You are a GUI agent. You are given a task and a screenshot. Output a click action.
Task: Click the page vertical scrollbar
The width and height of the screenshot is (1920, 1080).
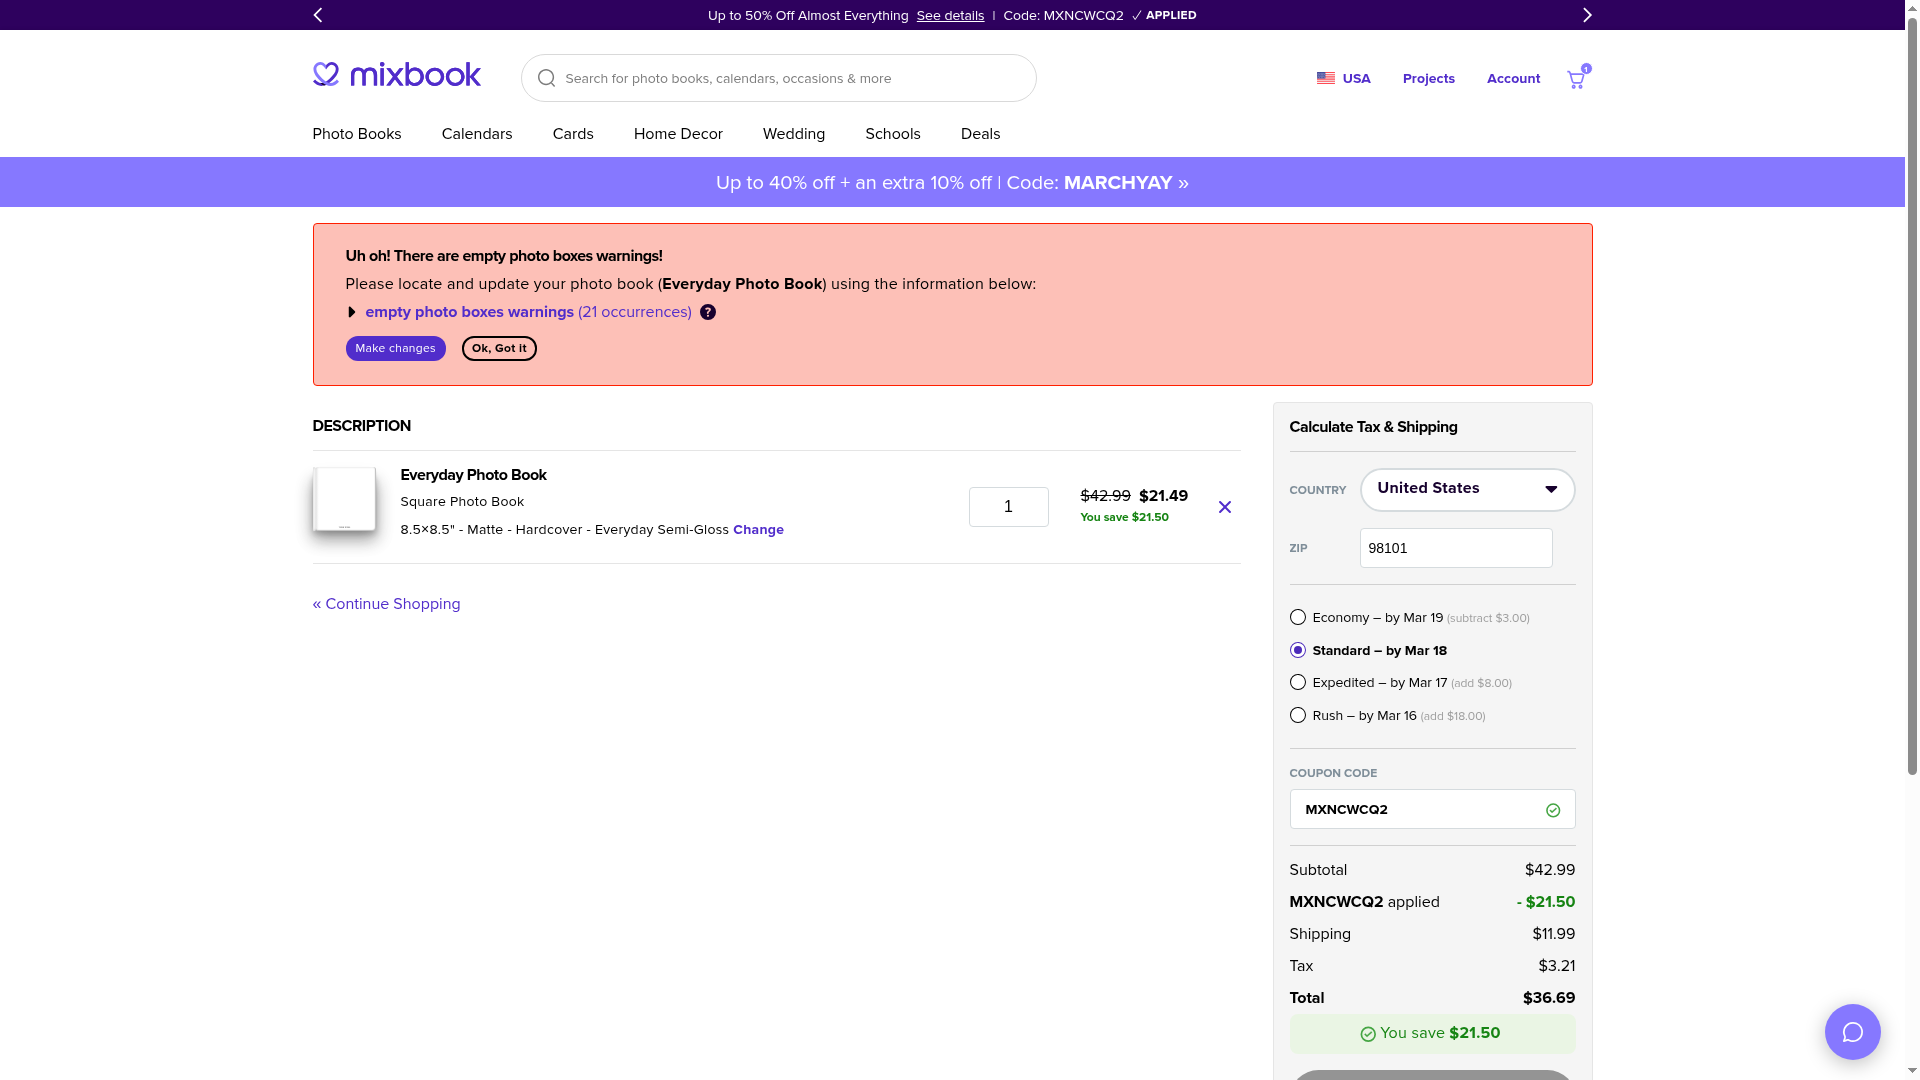[1912, 400]
